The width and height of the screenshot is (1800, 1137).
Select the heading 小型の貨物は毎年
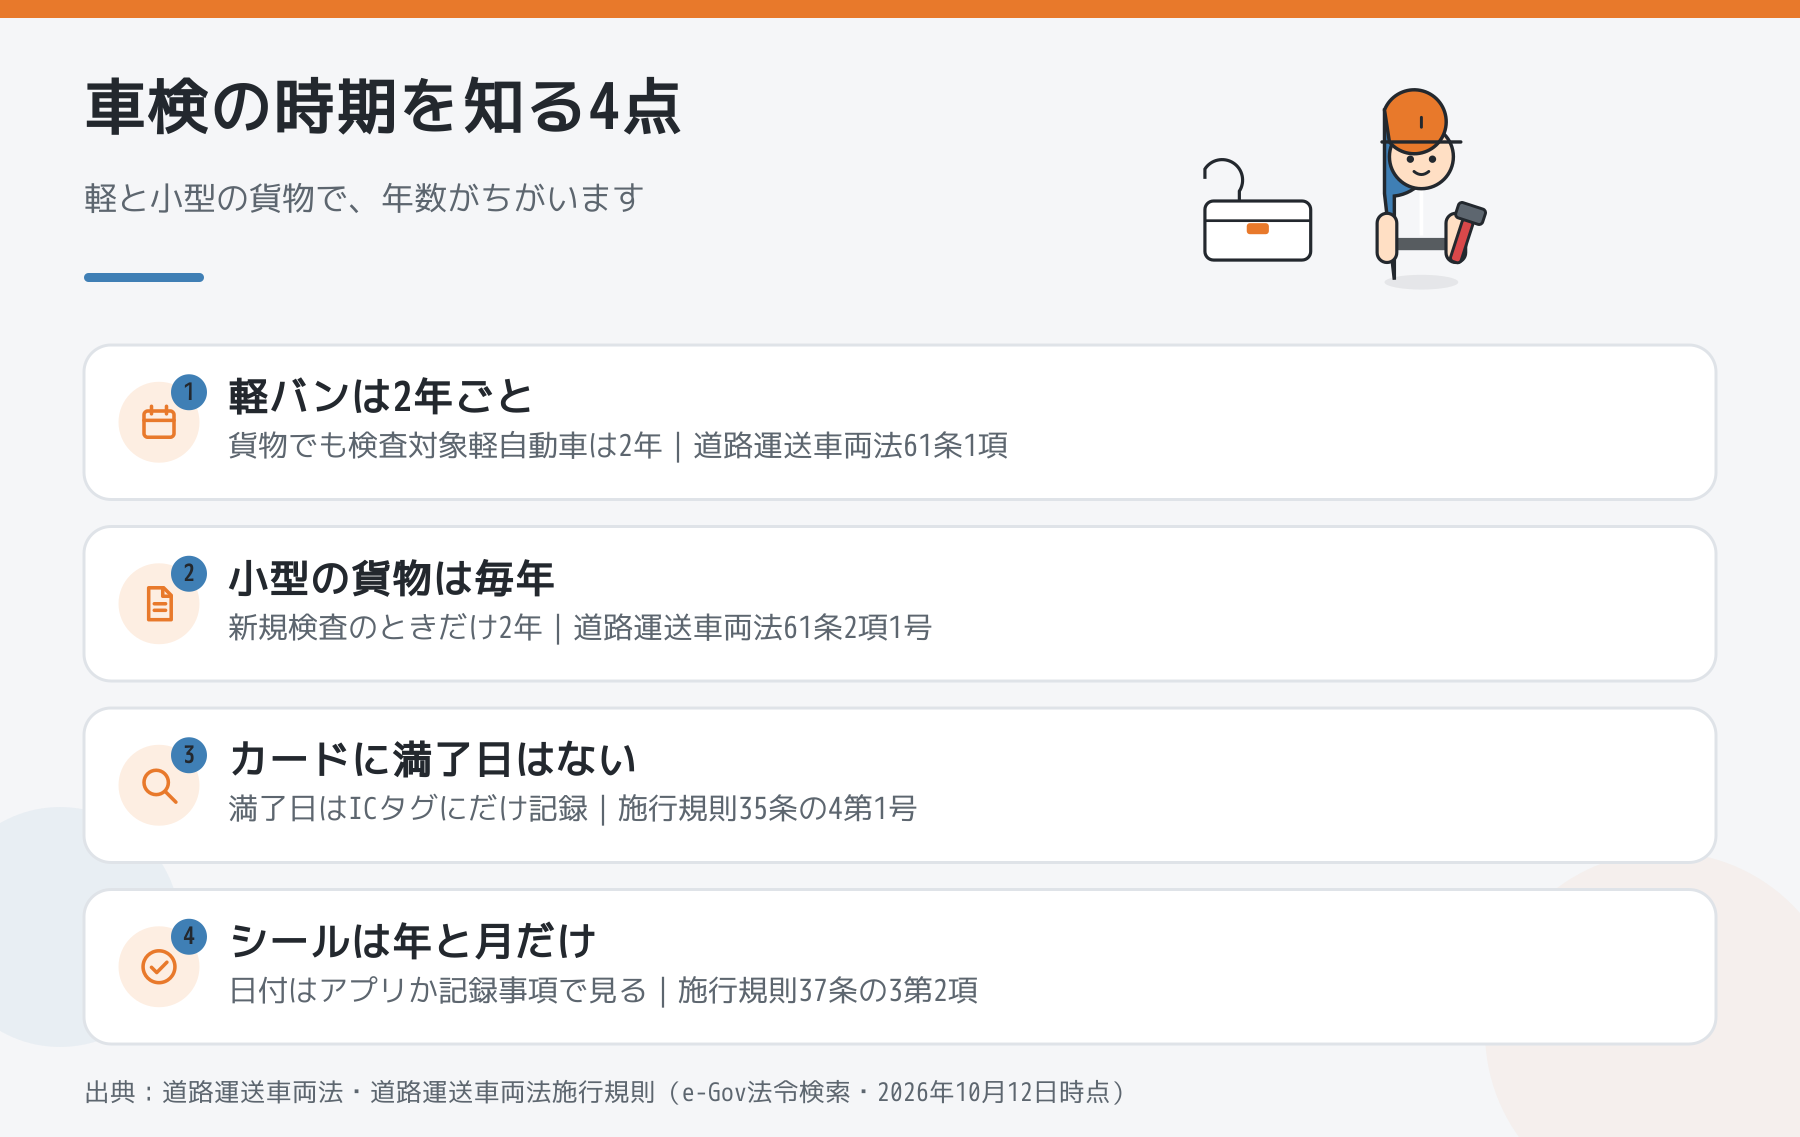tap(391, 578)
